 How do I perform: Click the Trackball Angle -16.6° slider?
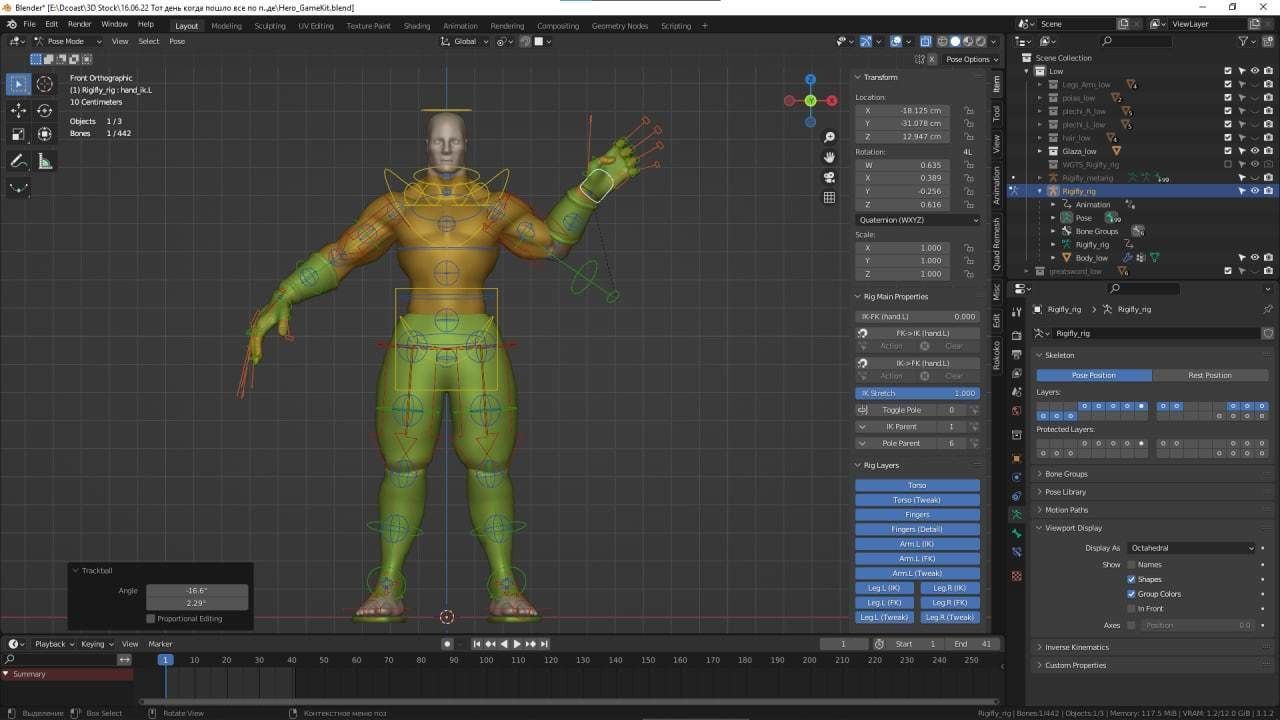coord(197,591)
